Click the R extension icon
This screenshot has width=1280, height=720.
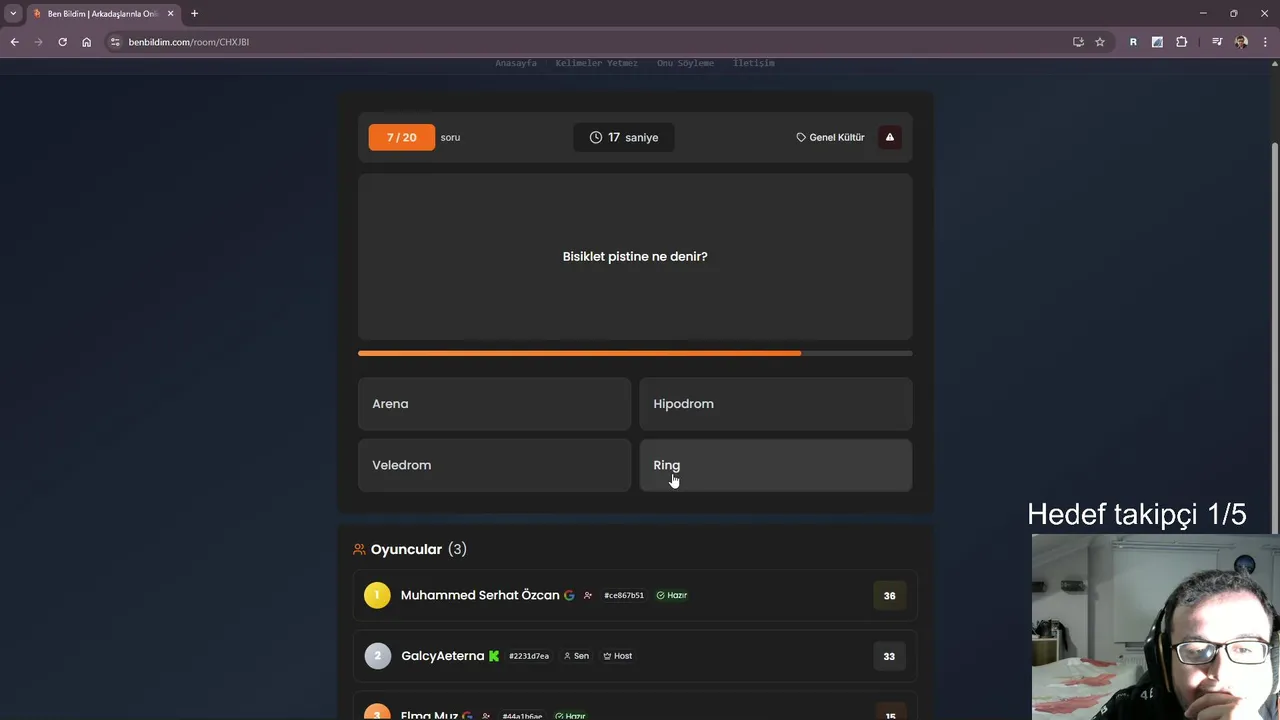tap(1133, 42)
